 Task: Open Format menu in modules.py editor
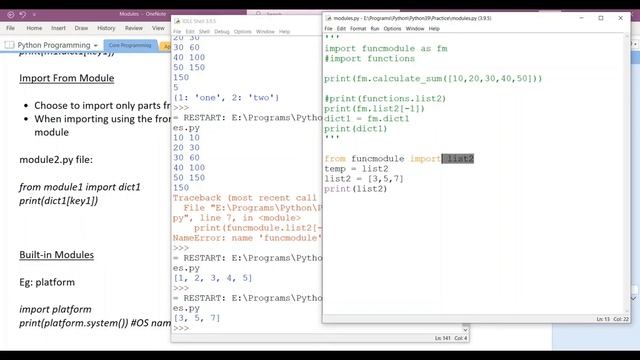pos(358,29)
